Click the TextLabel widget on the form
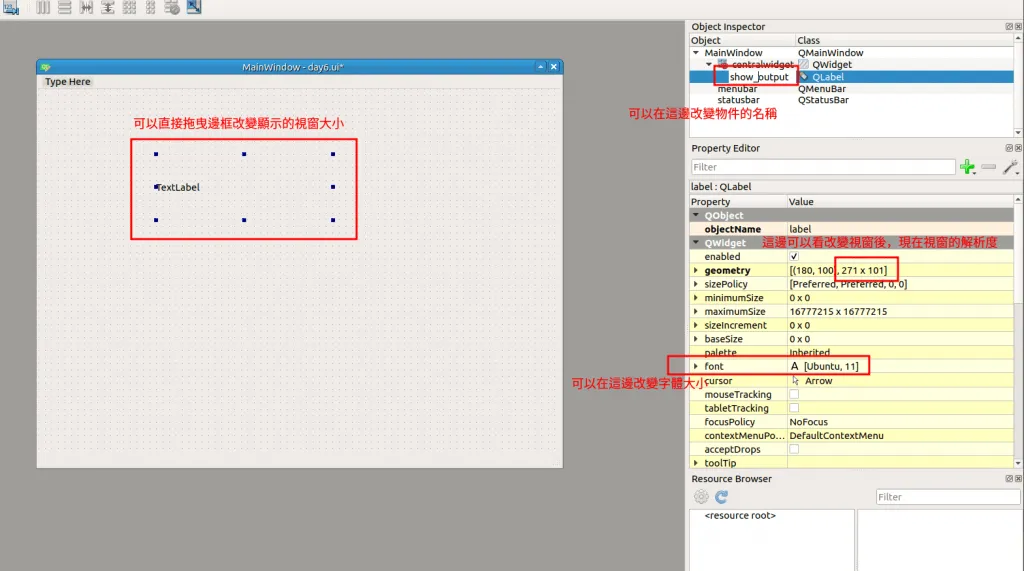This screenshot has height=571, width=1024. coord(178,187)
